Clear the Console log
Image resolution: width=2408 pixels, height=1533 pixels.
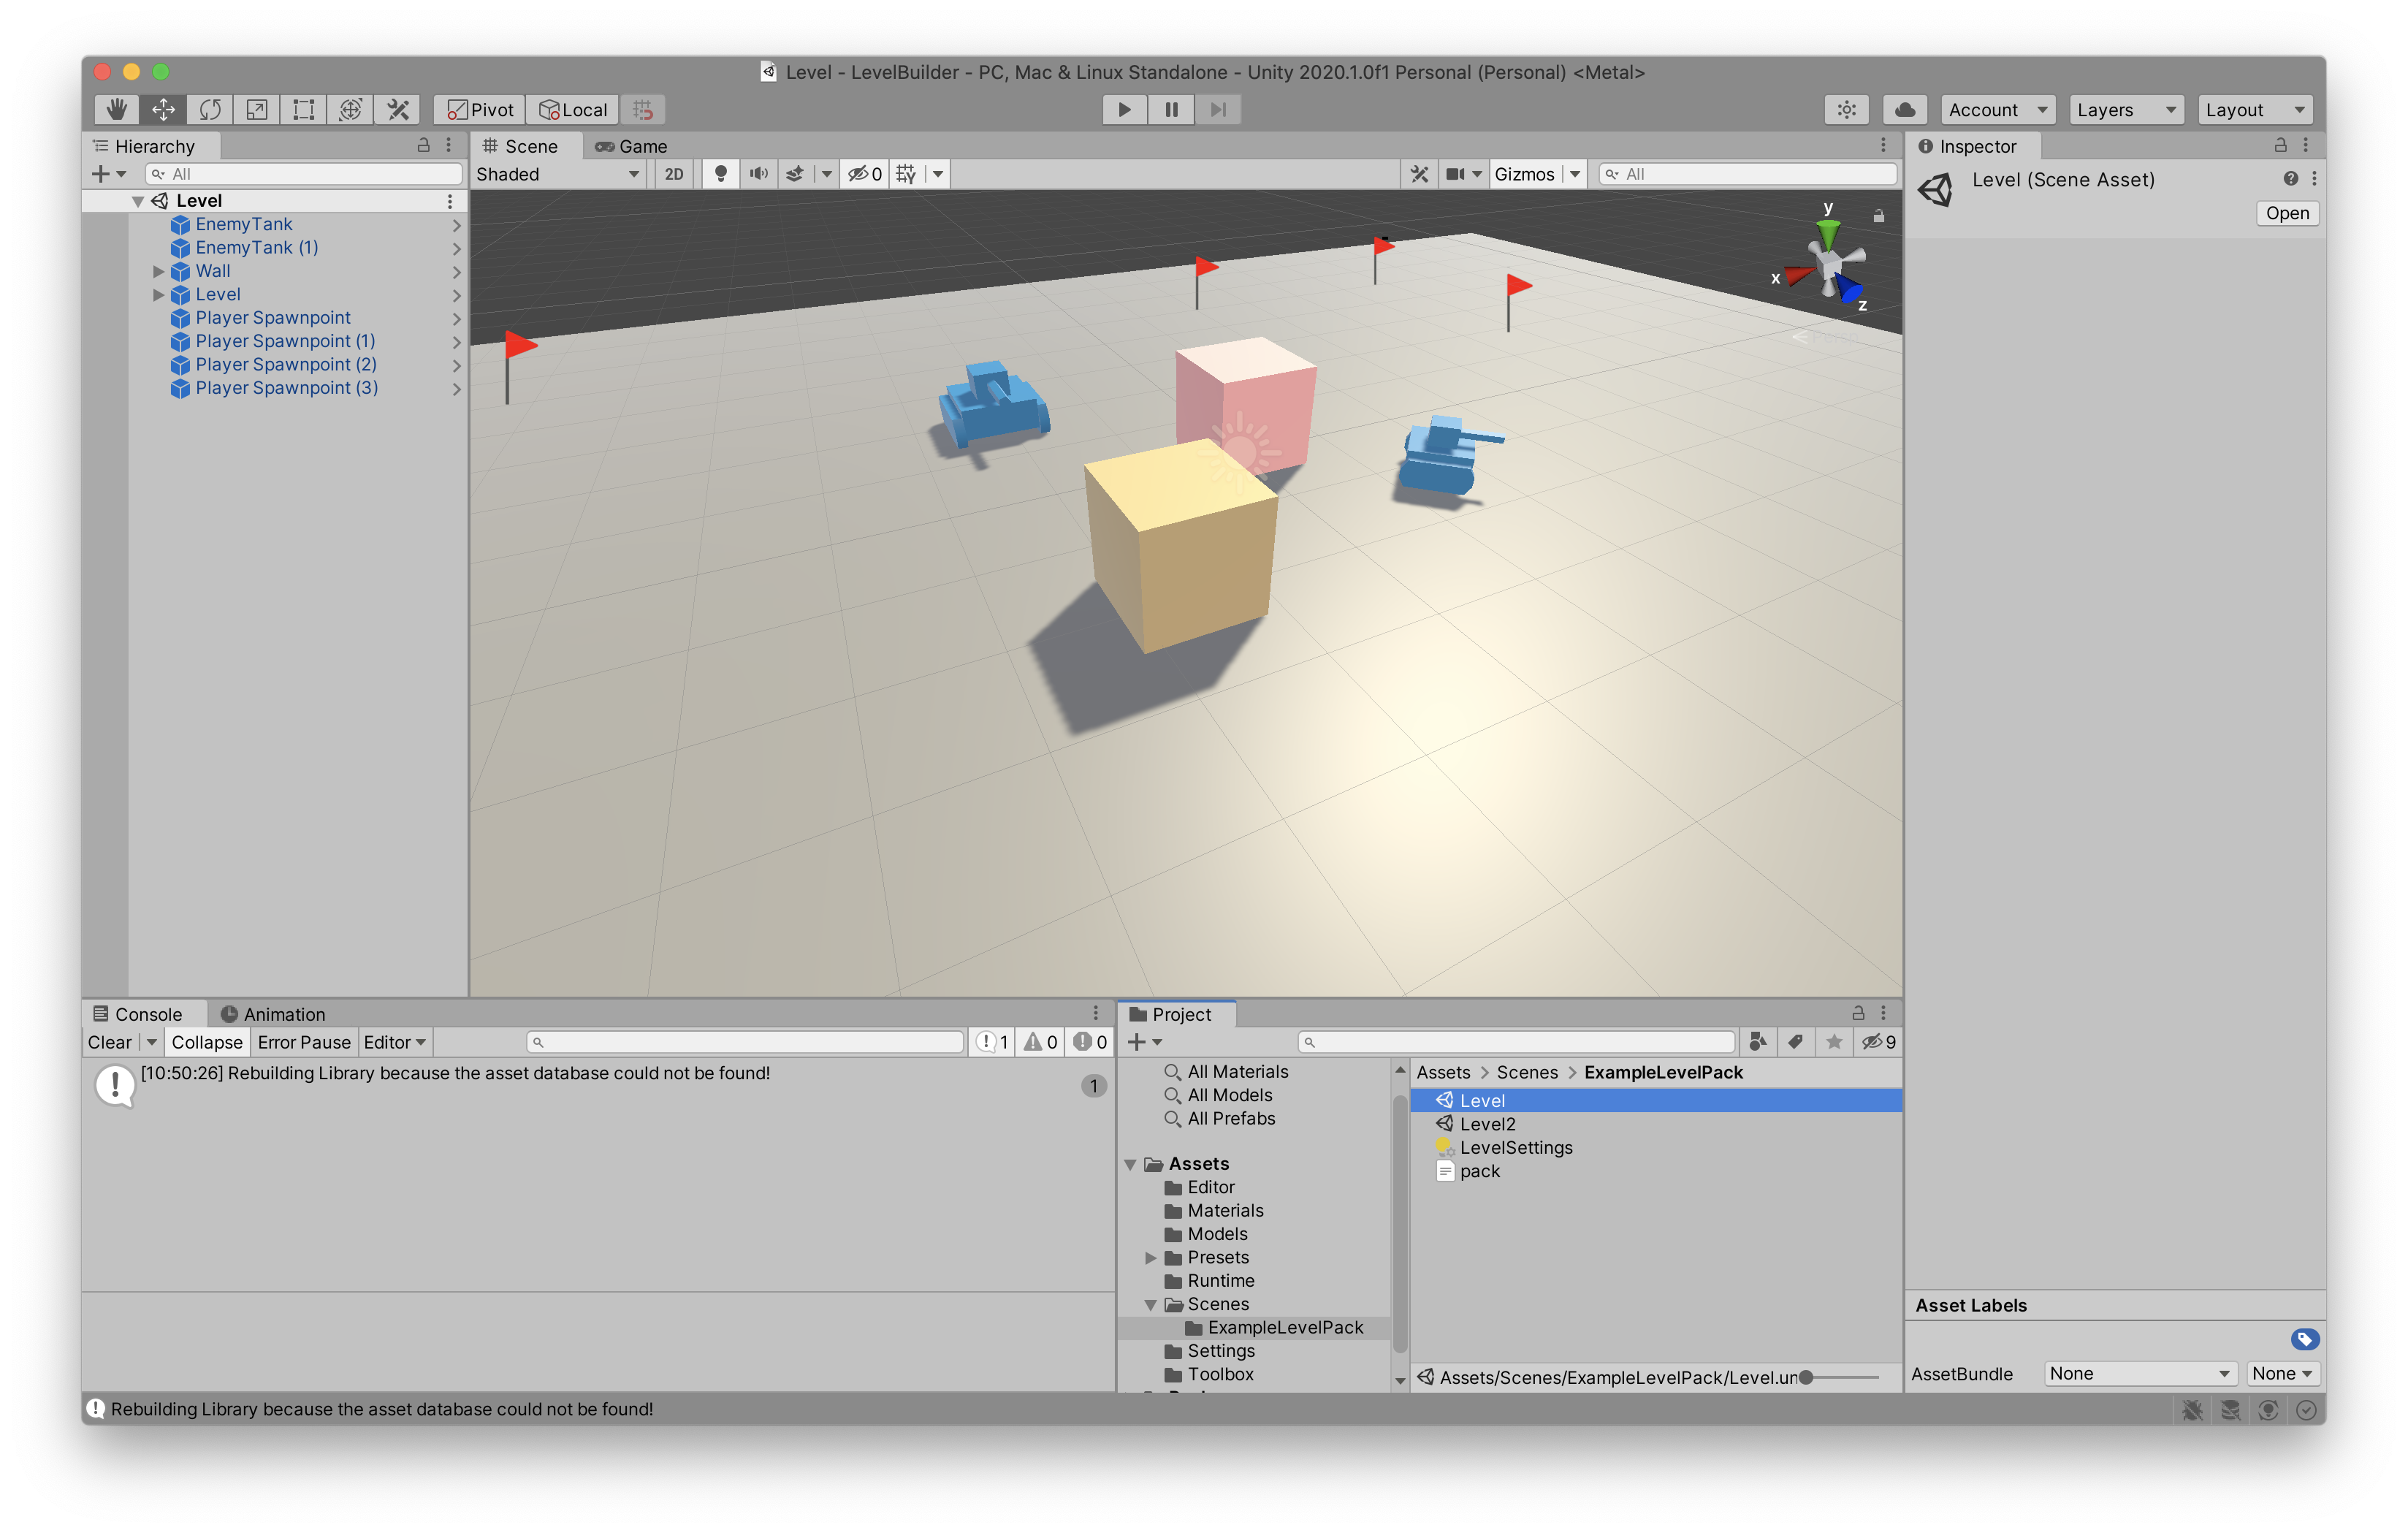pyautogui.click(x=109, y=1042)
